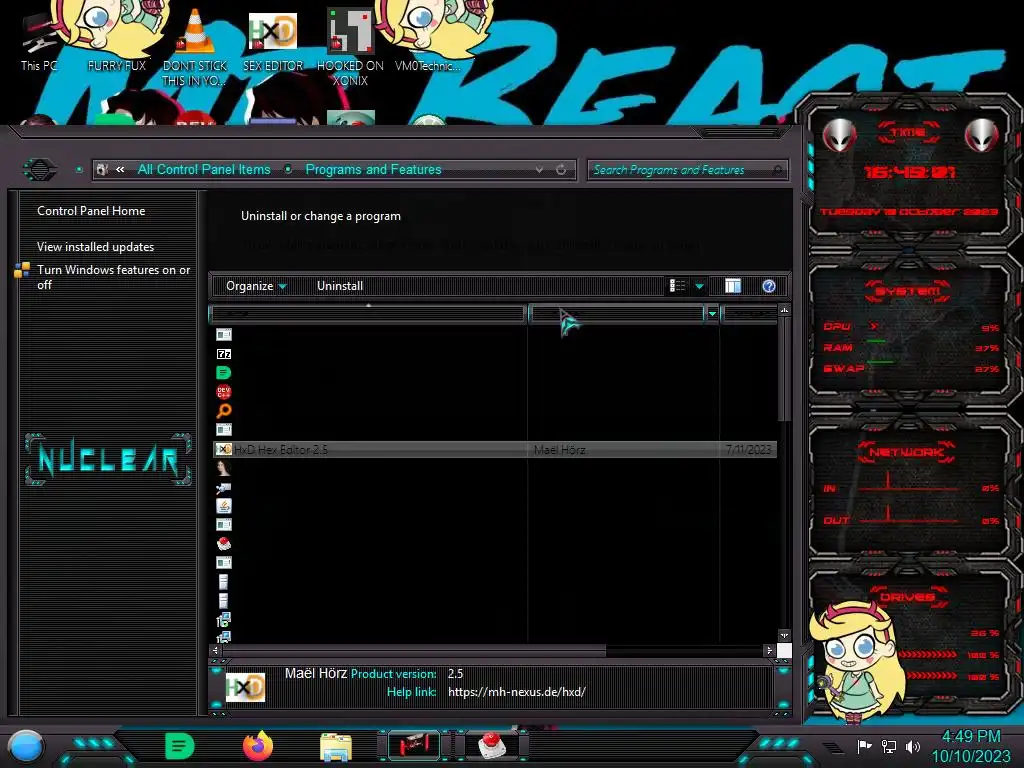Screen dimensions: 1024x768
Task: Open the green notes app on taskbar
Action: pyautogui.click(x=179, y=746)
